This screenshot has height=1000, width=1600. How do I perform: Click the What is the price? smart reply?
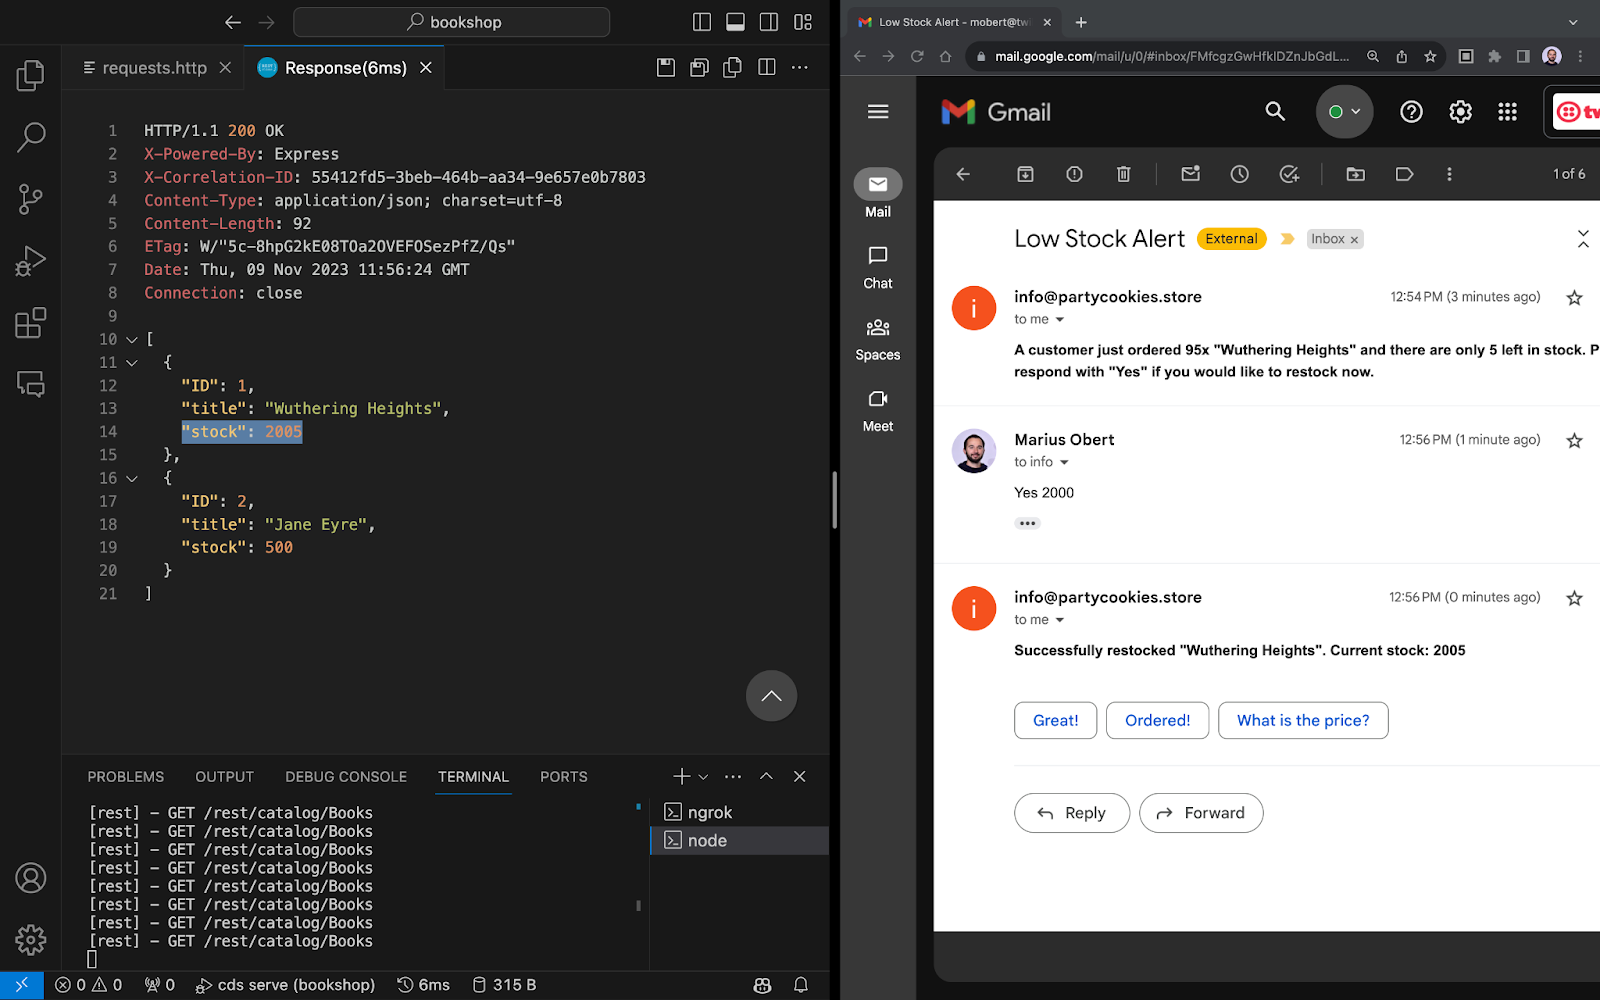[1303, 720]
